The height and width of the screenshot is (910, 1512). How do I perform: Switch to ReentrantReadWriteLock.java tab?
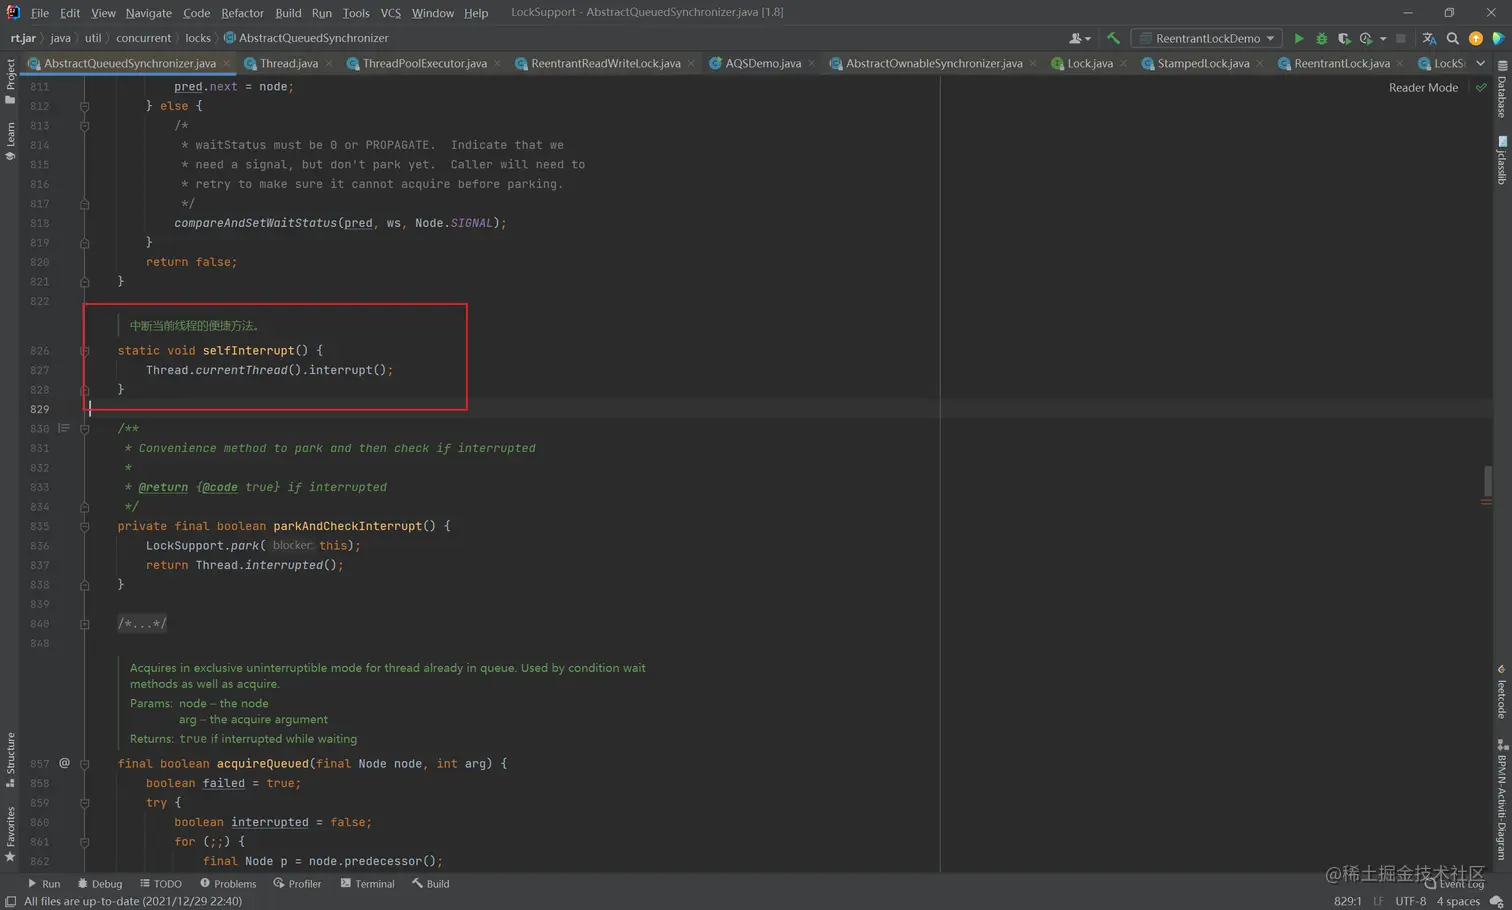tap(605, 63)
